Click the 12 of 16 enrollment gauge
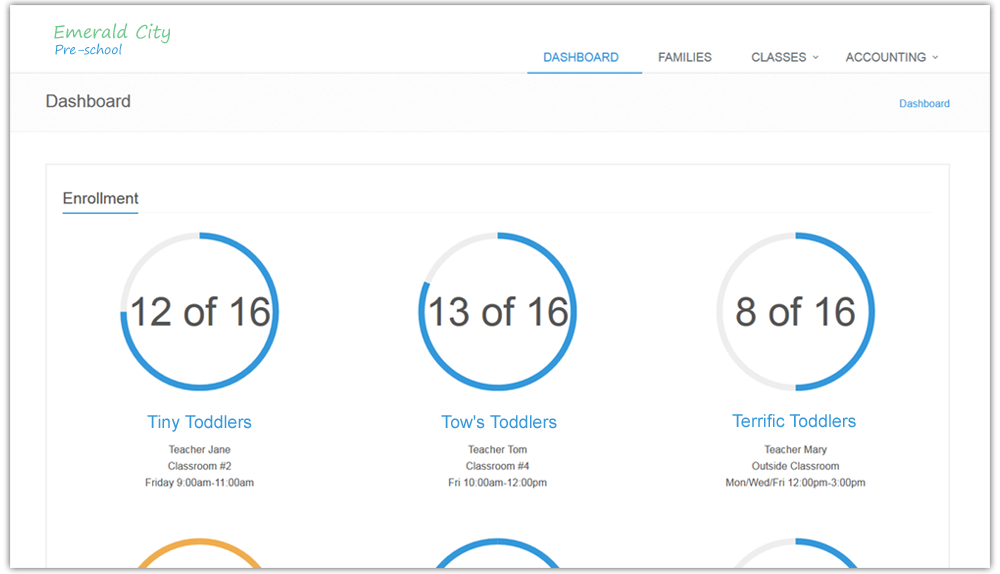This screenshot has height=574, width=1000. (199, 312)
